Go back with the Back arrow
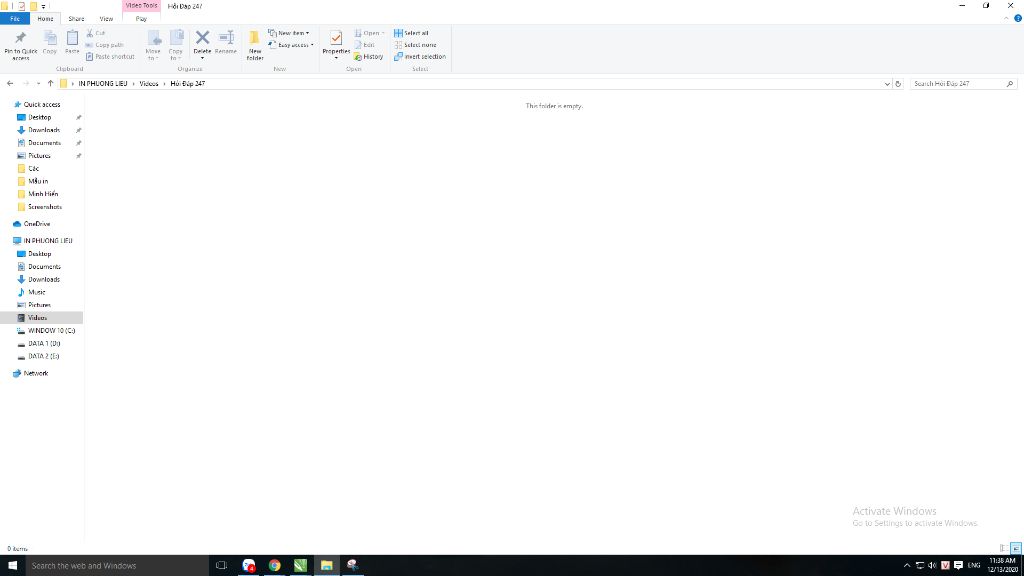 point(10,84)
